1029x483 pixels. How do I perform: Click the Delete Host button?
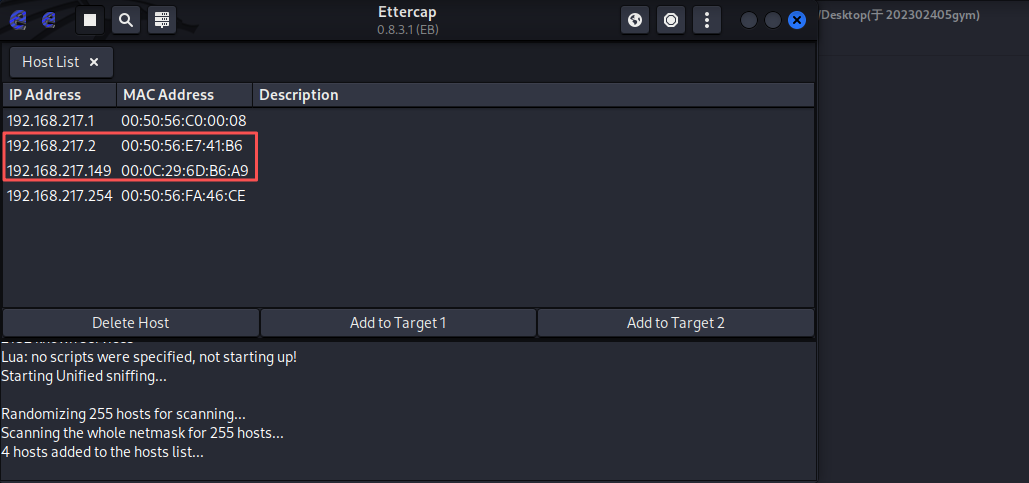[x=131, y=323]
